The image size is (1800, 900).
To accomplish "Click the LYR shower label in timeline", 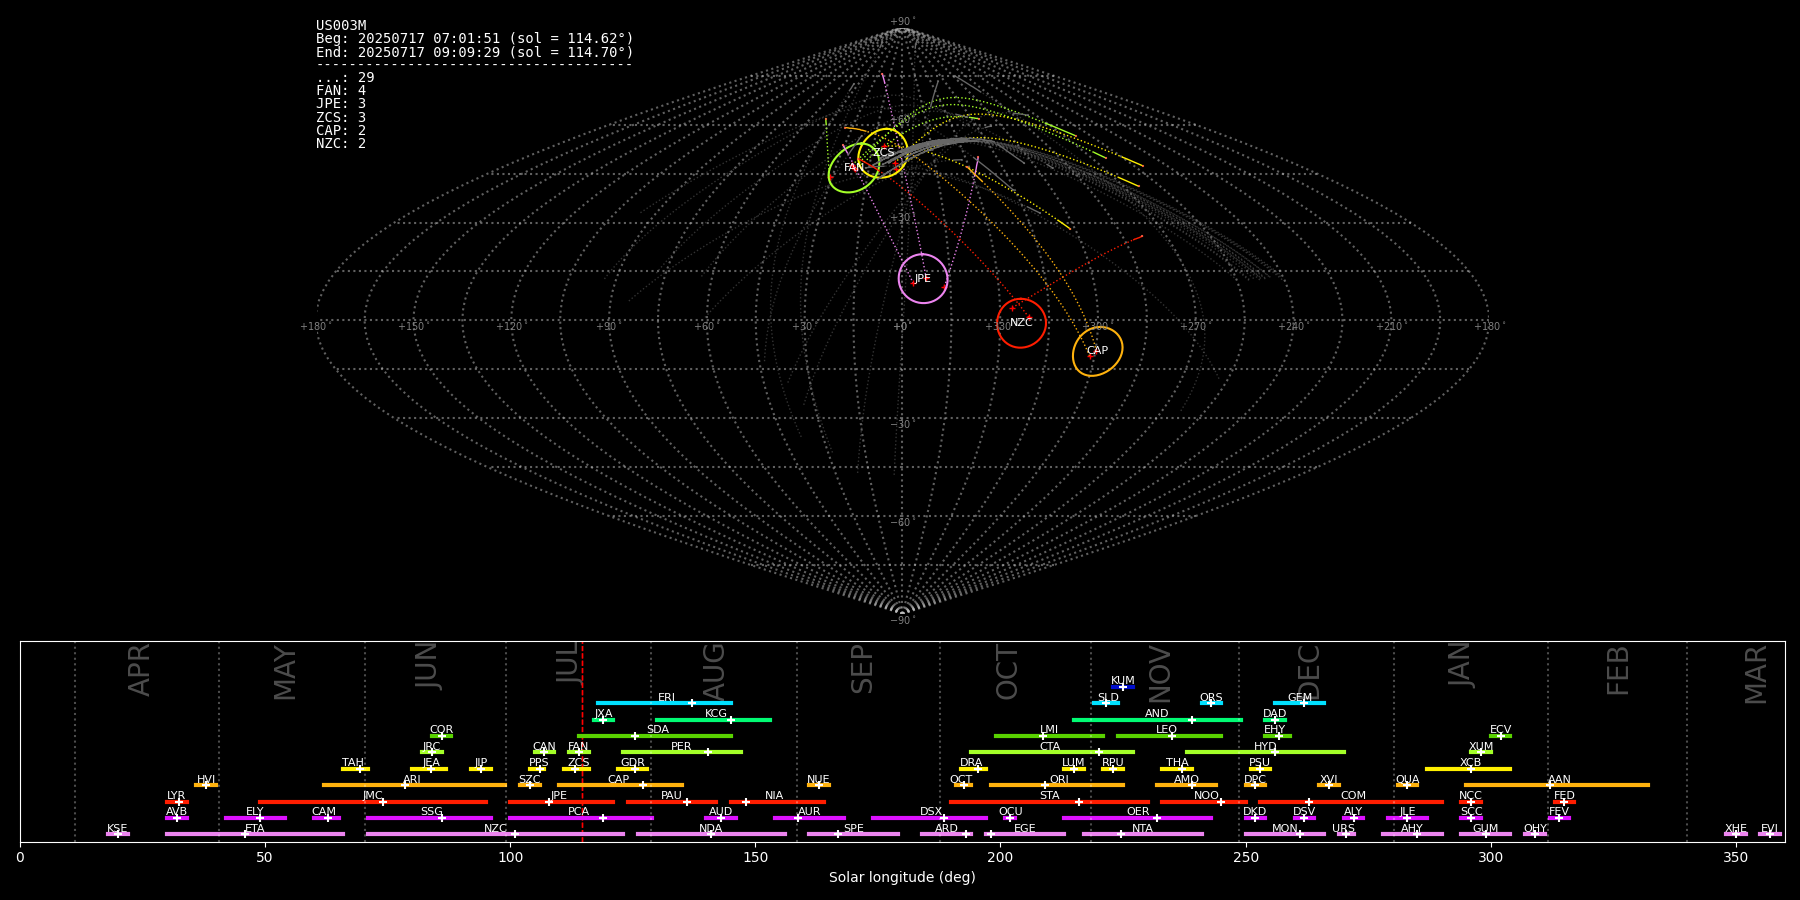I will [x=176, y=796].
